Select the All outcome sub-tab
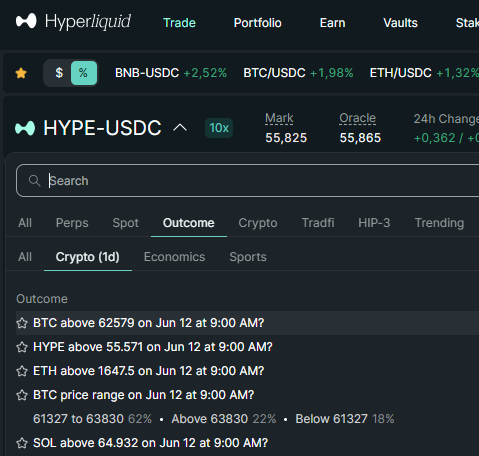Image resolution: width=479 pixels, height=456 pixels. pos(25,257)
